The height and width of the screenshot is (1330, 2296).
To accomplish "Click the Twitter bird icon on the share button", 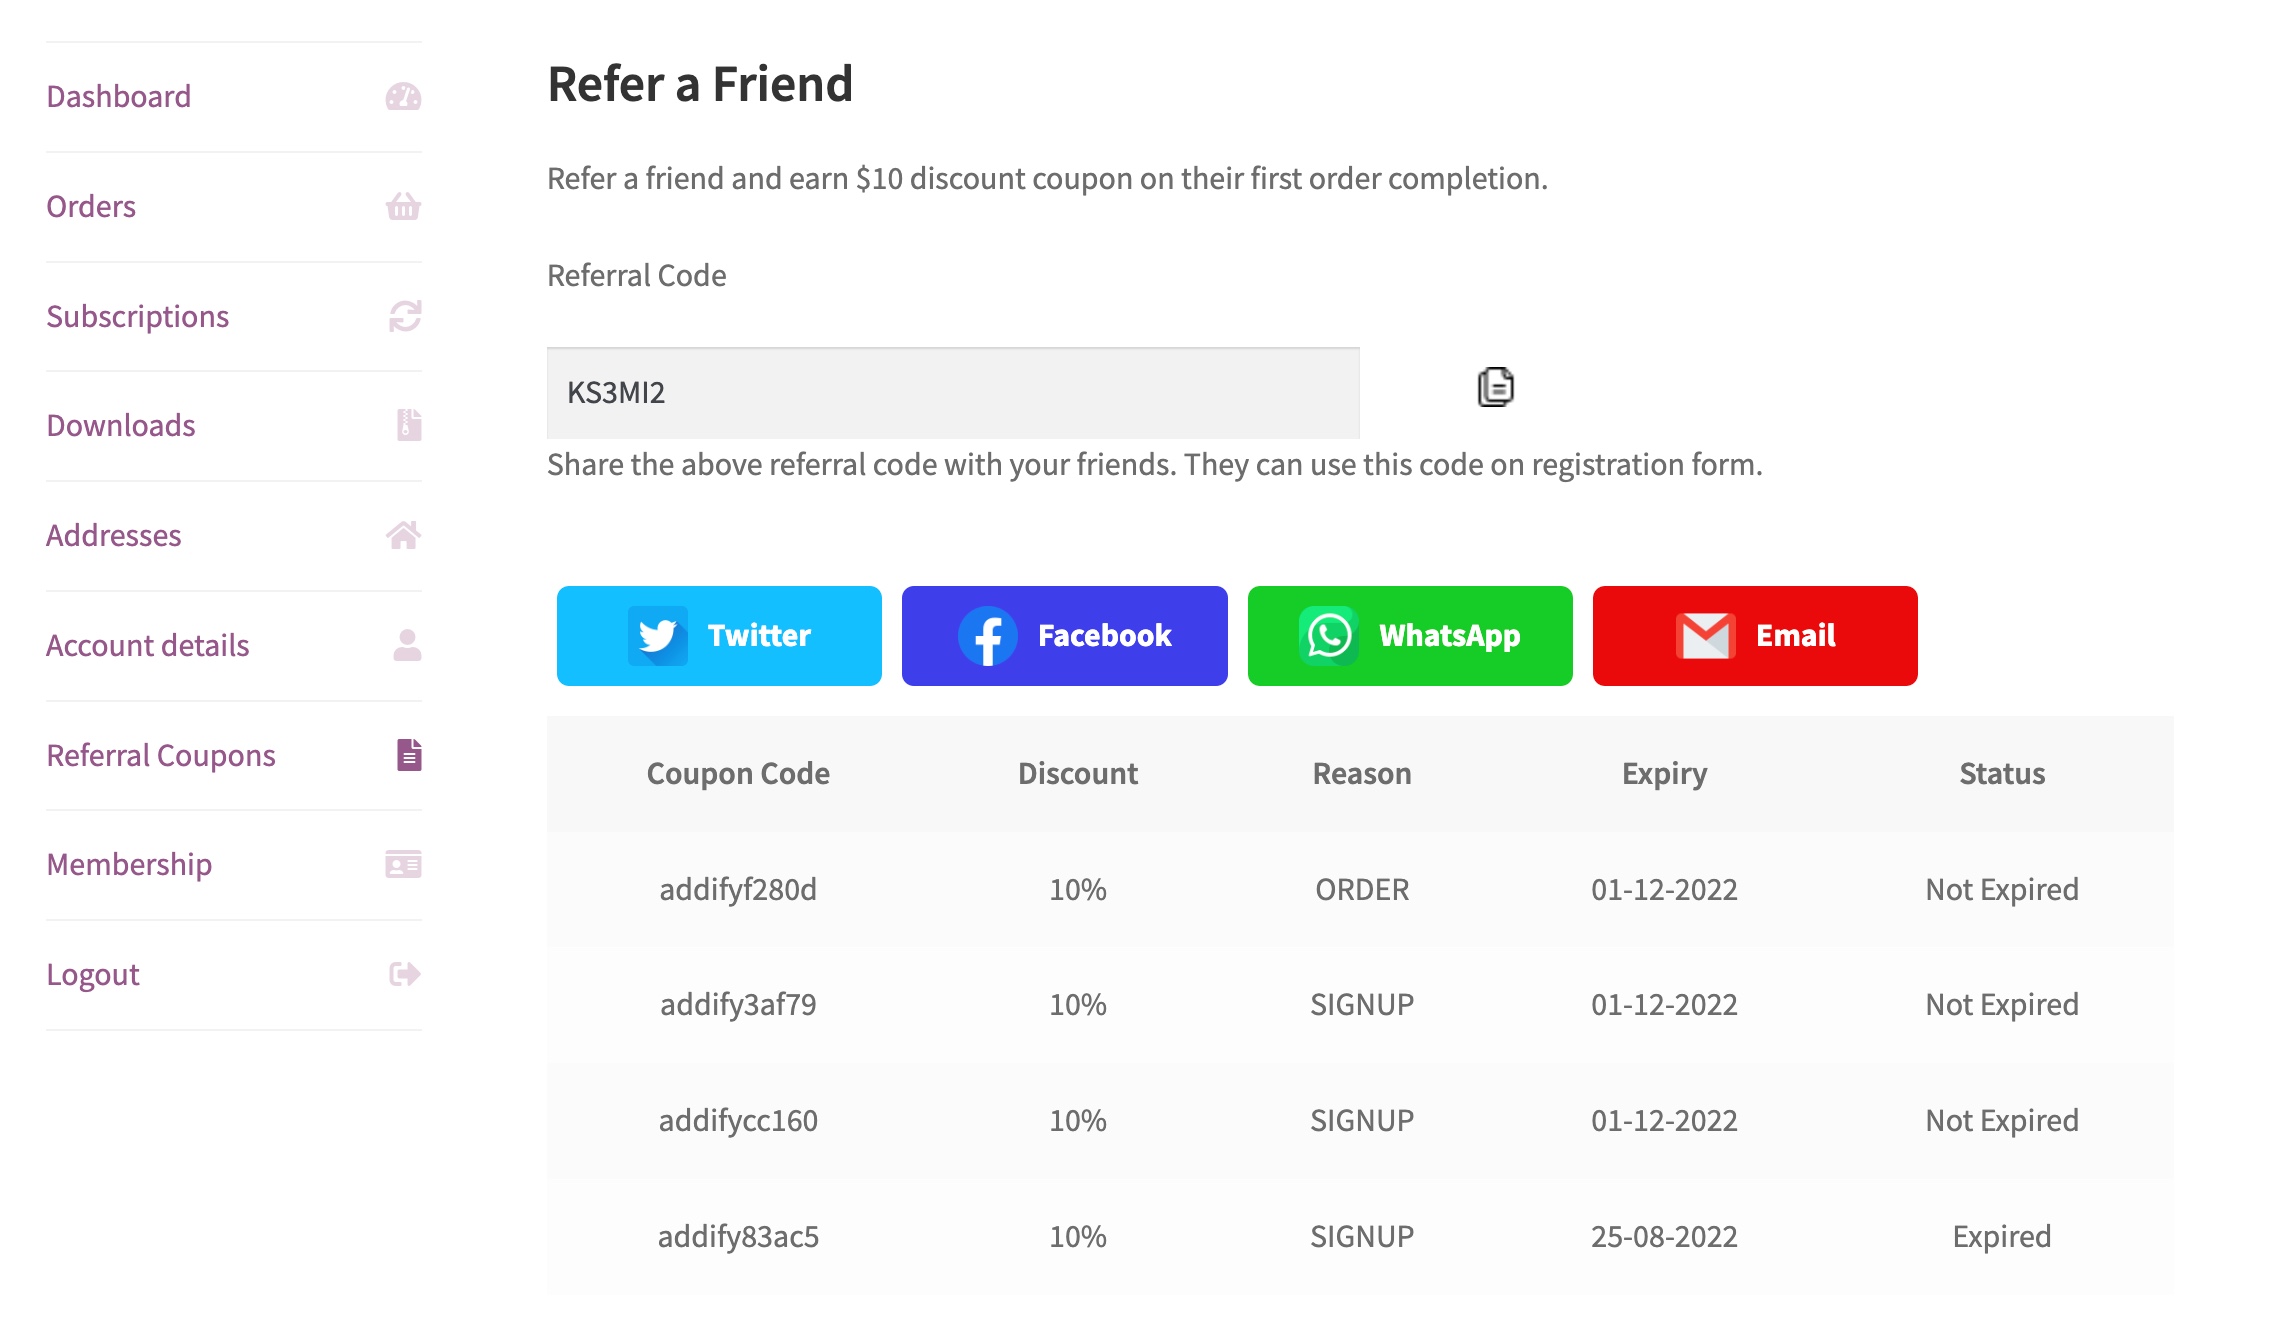I will [x=657, y=635].
